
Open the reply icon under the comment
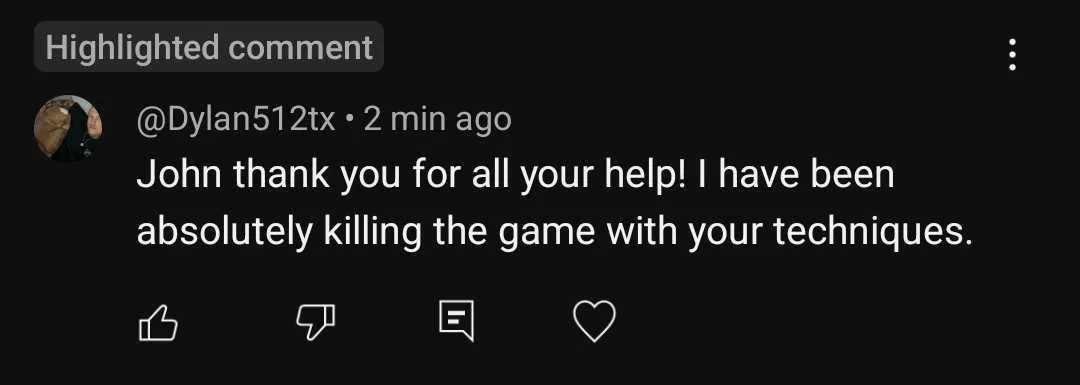tap(457, 321)
